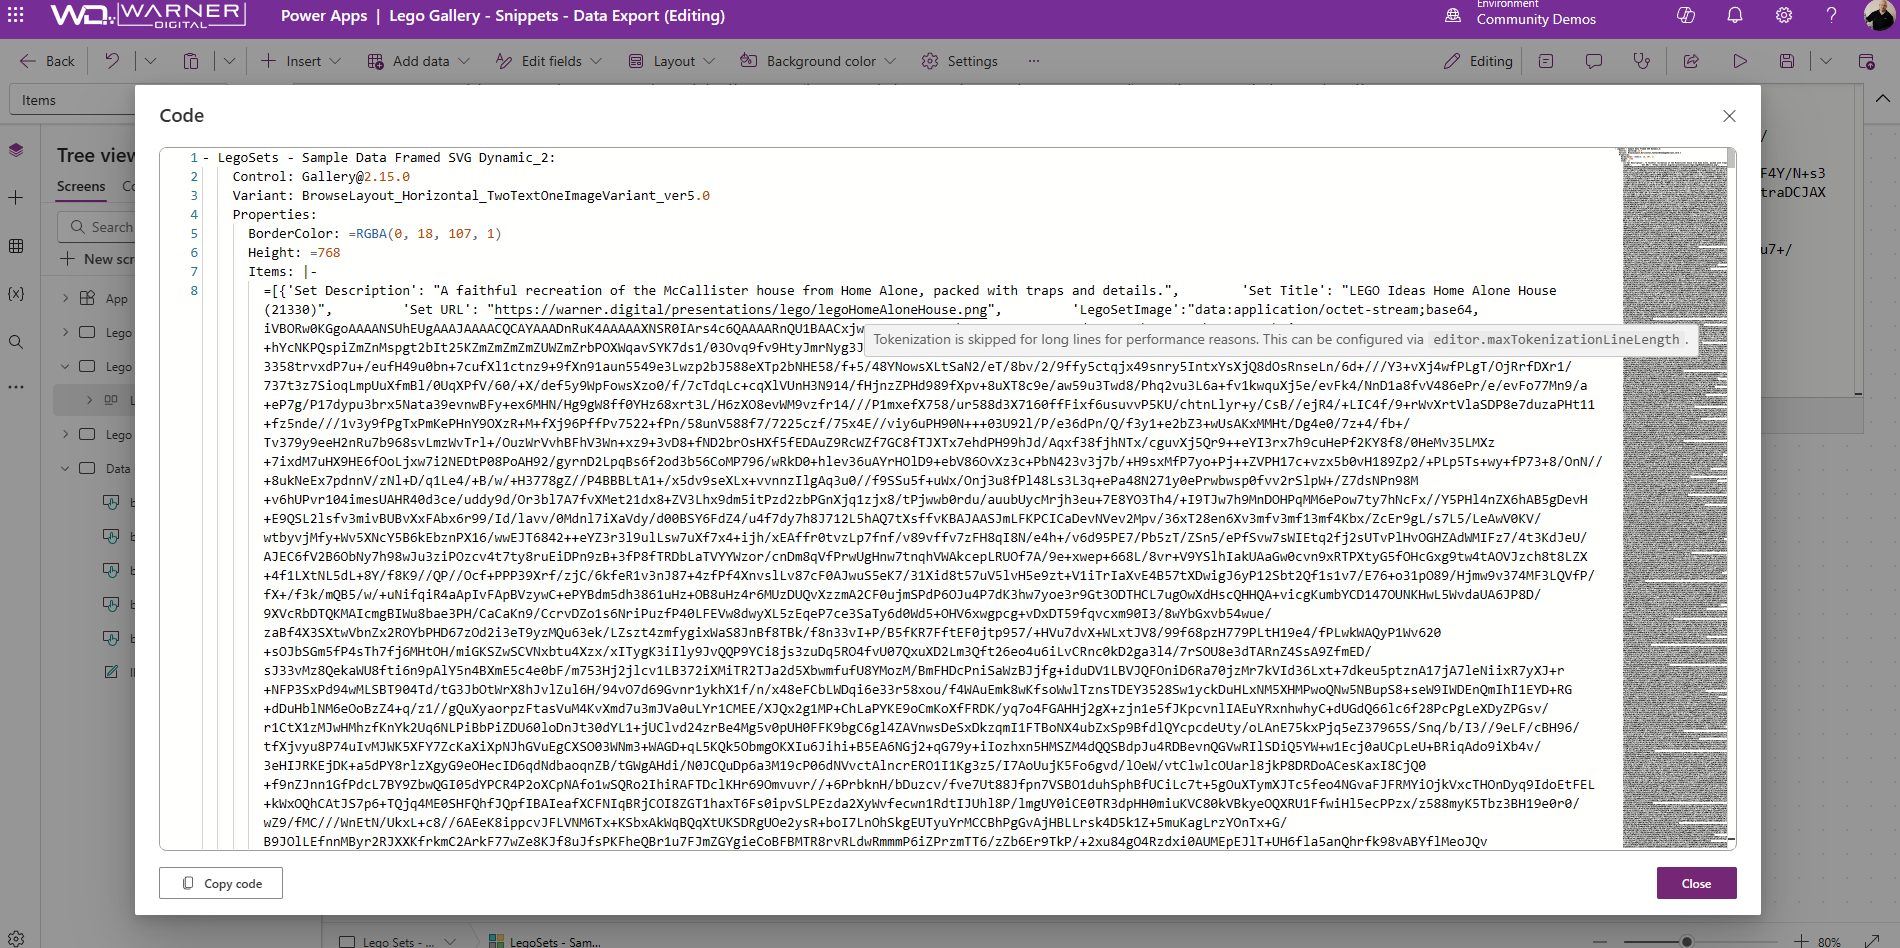1900x948 pixels.
Task: Collapse the Data screen tree node
Action: 65,468
